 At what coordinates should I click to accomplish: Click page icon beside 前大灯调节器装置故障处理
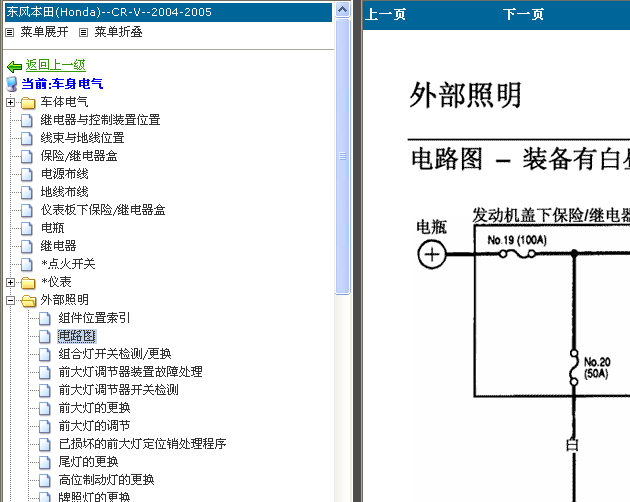(45, 373)
